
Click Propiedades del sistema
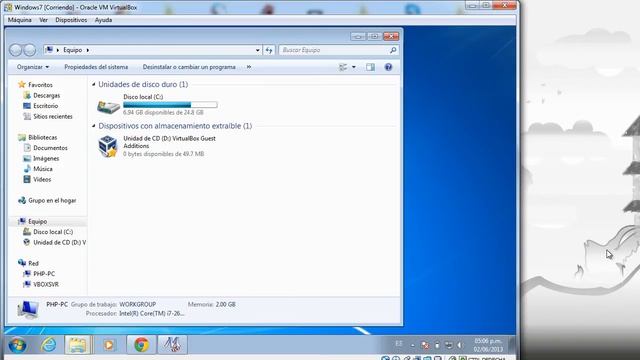[96, 67]
